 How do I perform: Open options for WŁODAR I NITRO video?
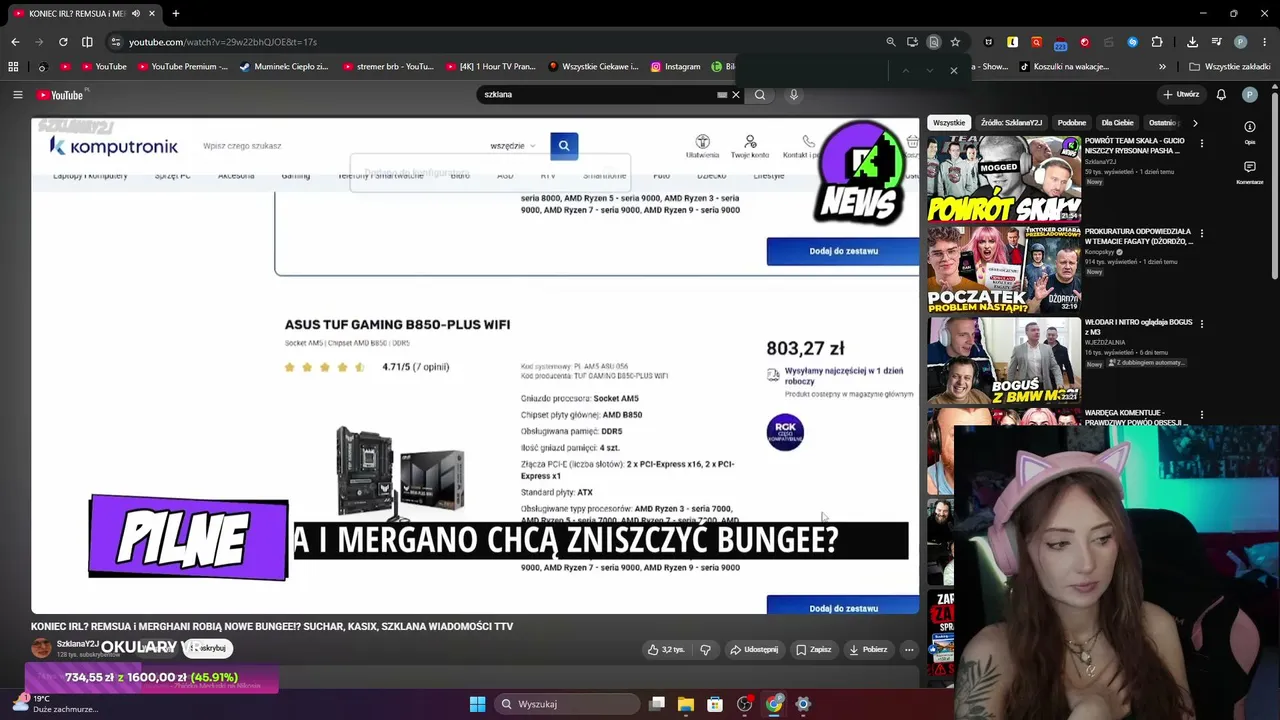1201,324
